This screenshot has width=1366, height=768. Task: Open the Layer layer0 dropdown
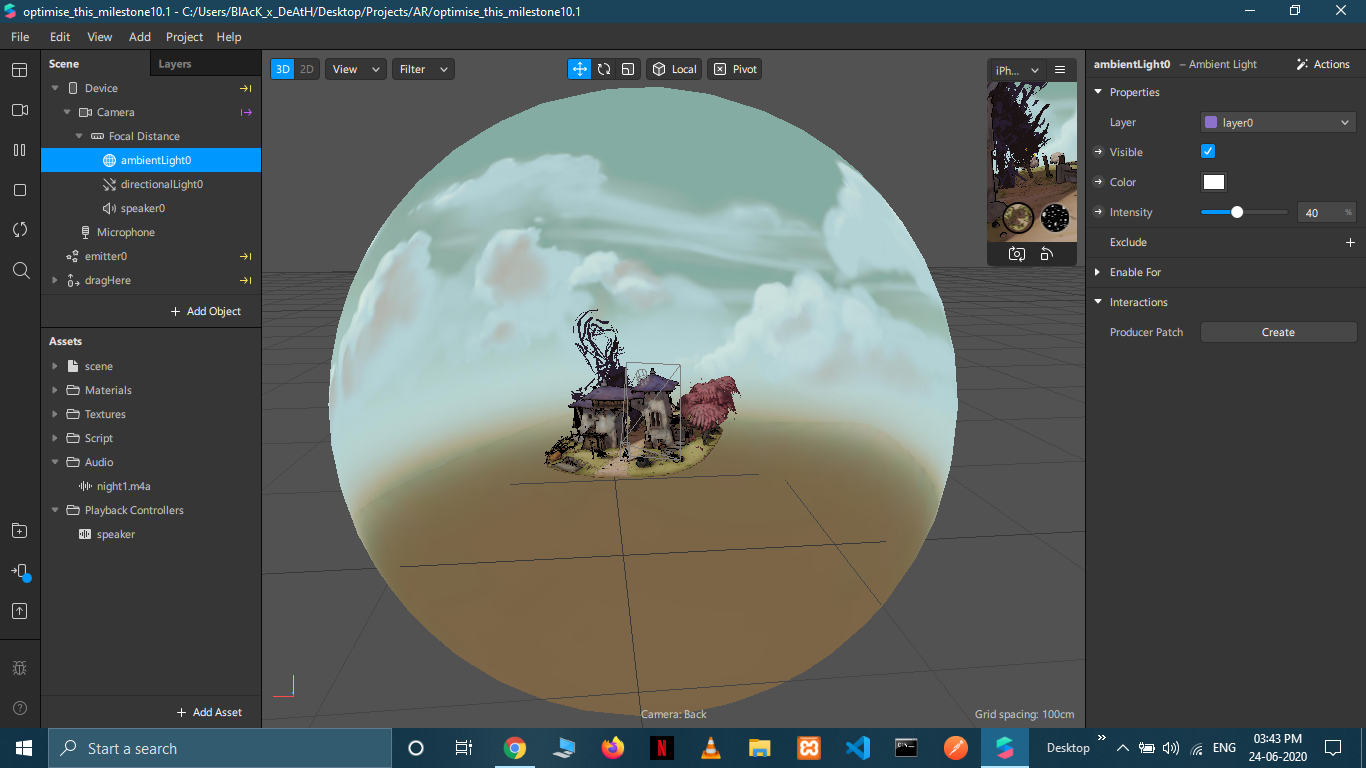coord(1278,122)
